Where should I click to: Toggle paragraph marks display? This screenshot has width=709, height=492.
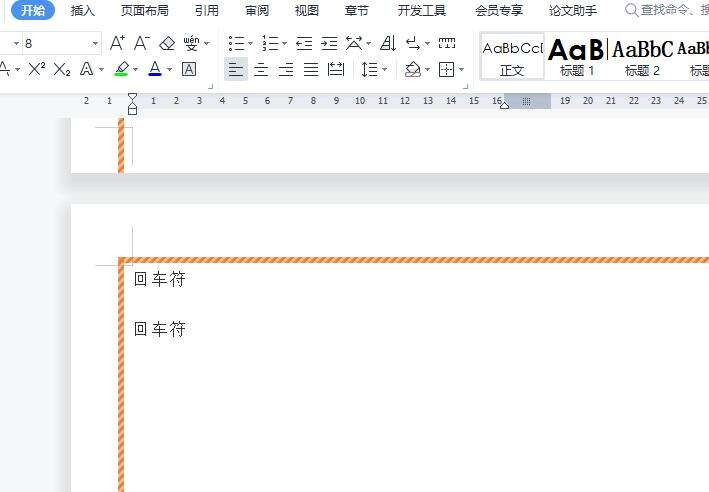[x=413, y=43]
